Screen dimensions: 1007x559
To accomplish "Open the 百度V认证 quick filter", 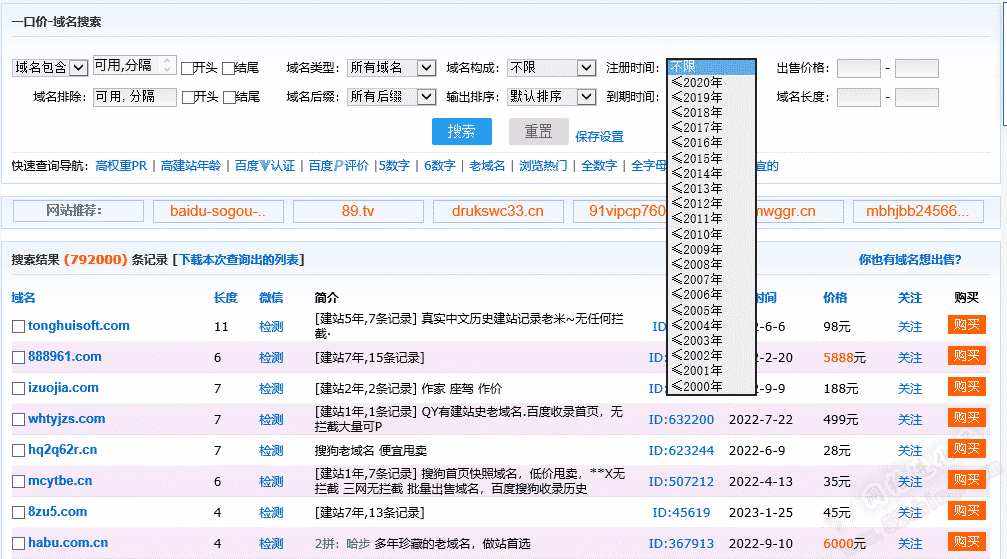I will 265,166.
